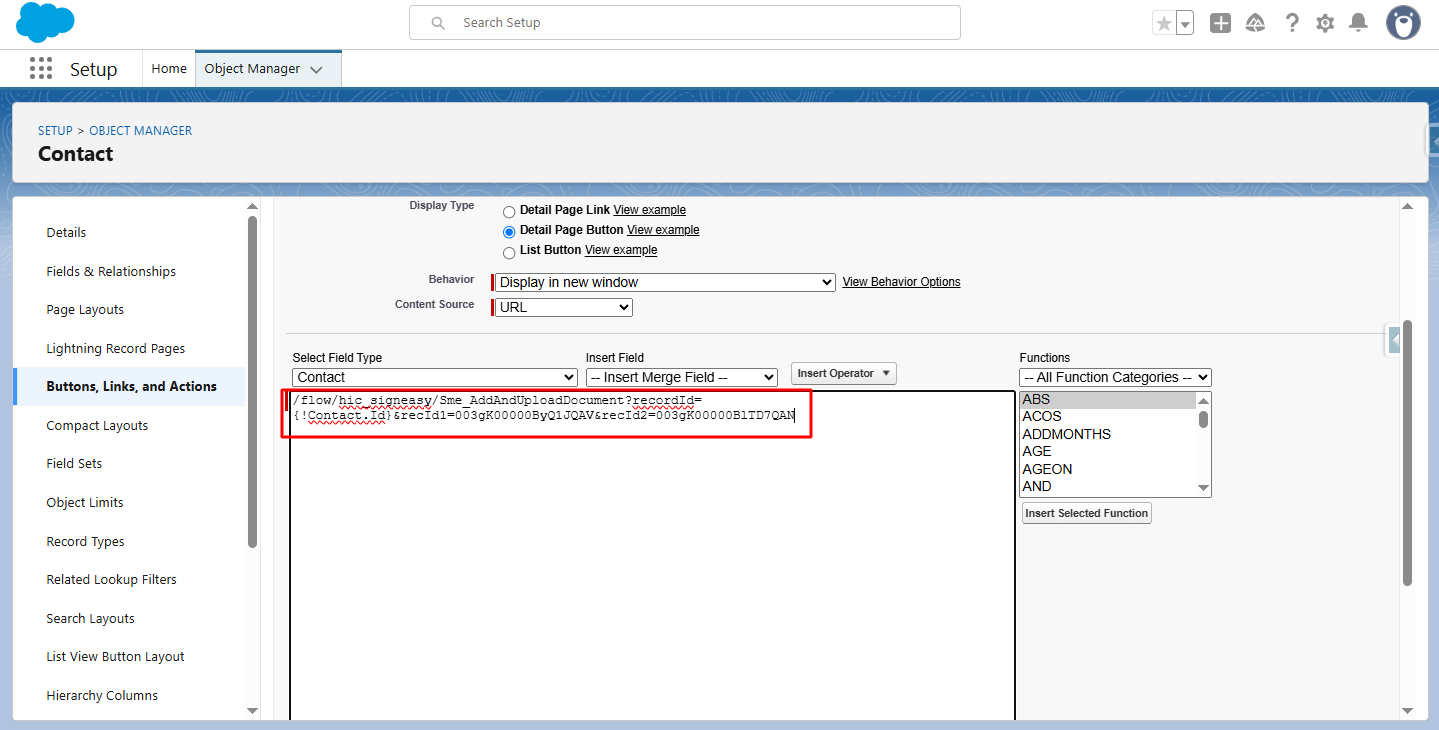Screen dimensions: 1439x730
Task: Select the Detail Page Link radio button
Action: point(509,211)
